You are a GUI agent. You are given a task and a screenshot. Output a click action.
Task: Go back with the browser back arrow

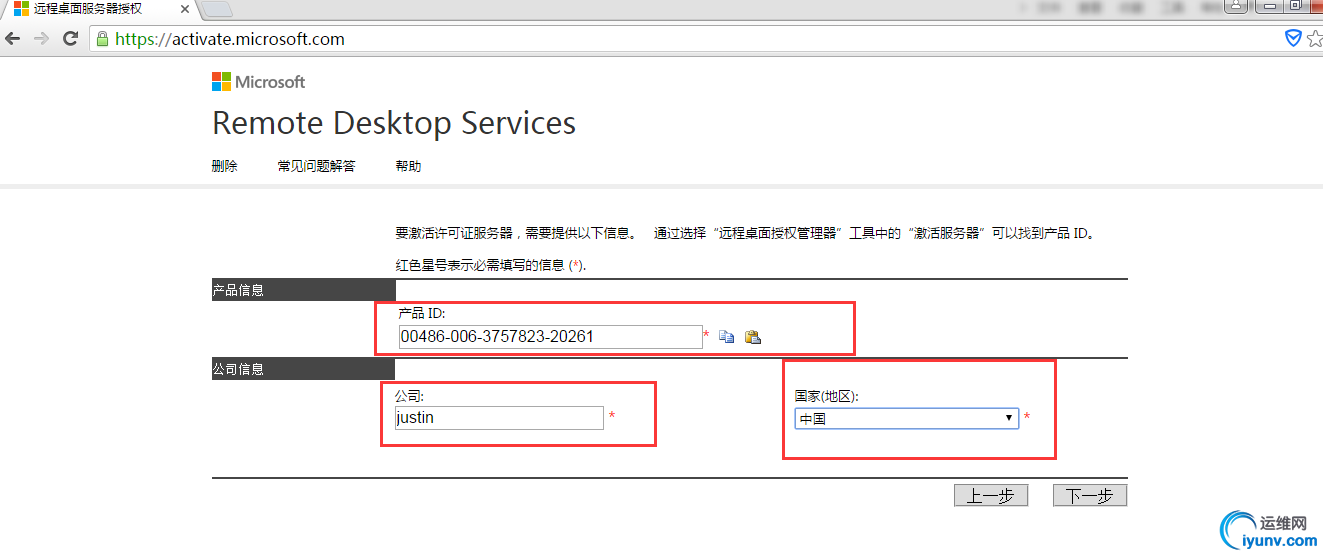tap(12, 39)
